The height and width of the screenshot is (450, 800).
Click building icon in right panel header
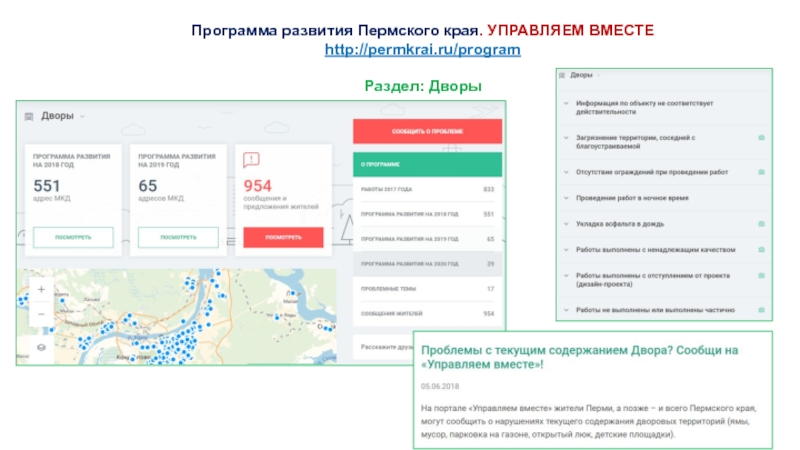[x=562, y=76]
